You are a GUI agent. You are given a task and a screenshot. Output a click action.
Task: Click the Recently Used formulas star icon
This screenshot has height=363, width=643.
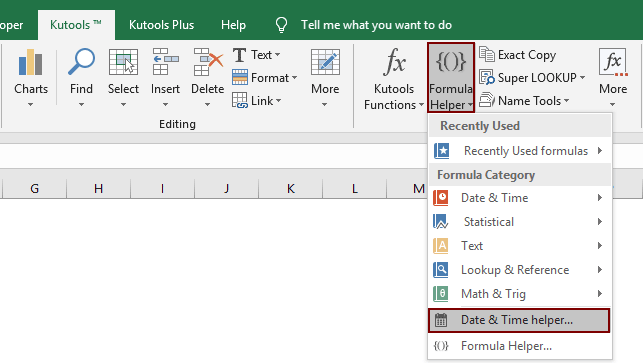[442, 151]
